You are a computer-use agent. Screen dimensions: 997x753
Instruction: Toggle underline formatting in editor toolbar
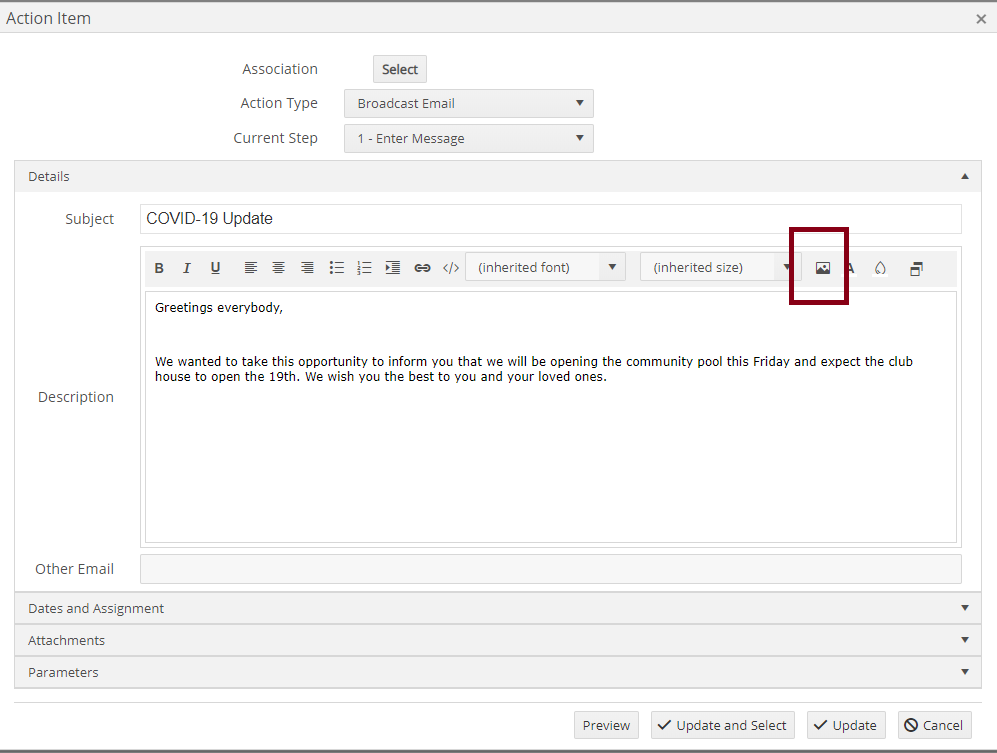(216, 268)
